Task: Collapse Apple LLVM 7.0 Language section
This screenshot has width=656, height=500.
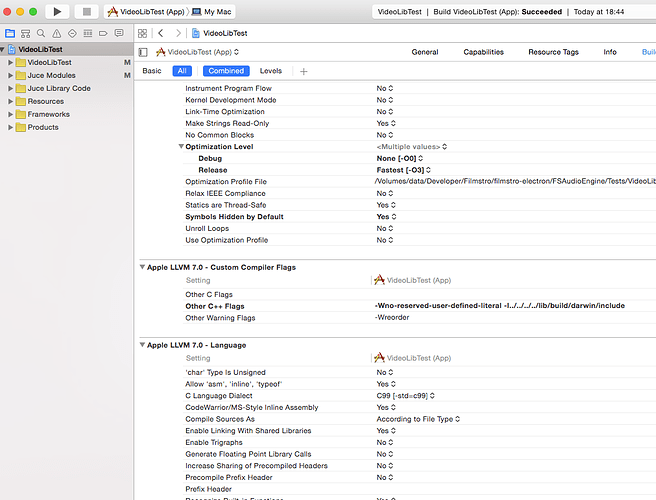Action: [x=142, y=345]
